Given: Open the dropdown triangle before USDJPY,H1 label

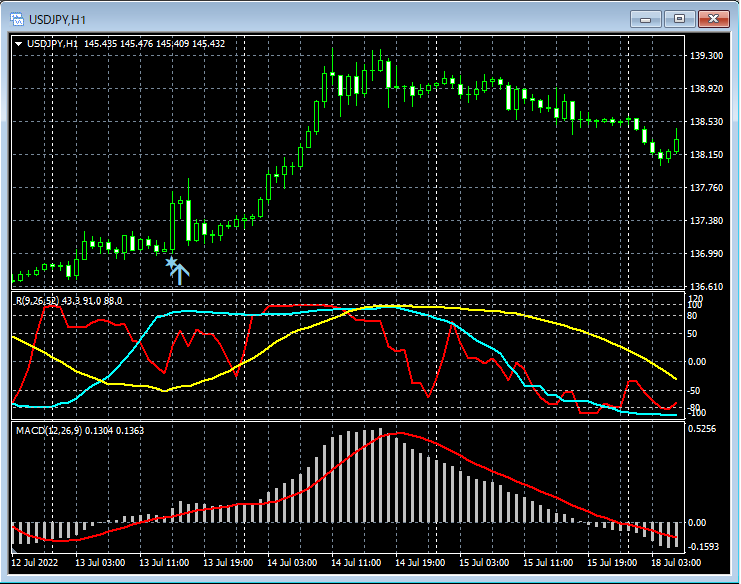Looking at the screenshot, I should [18, 44].
